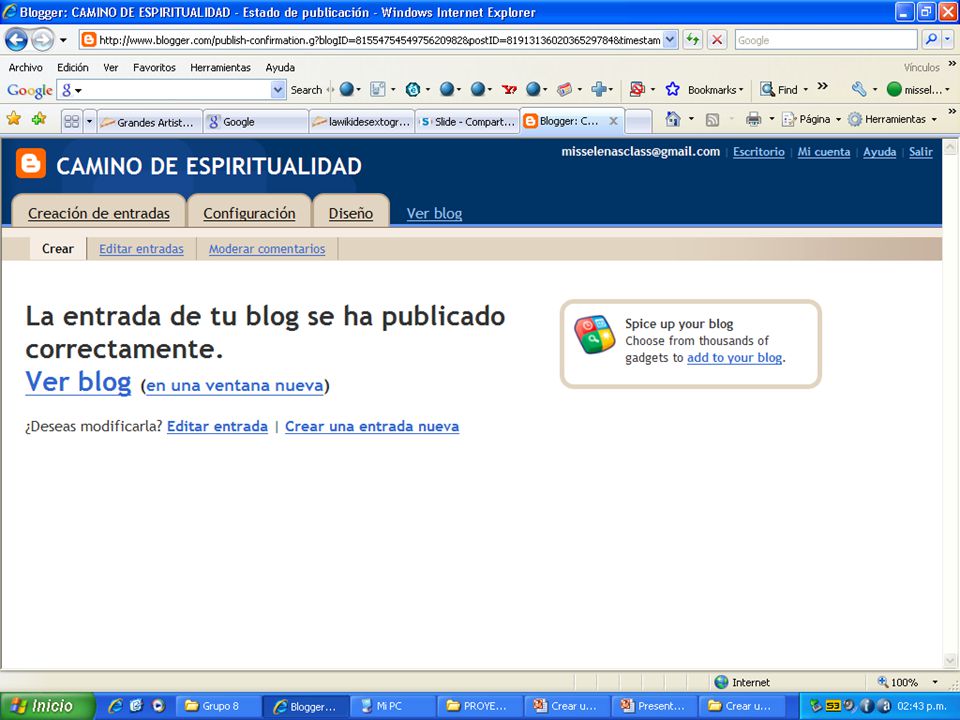Open the Mi PC taskbar button
This screenshot has height=720, width=960.
(x=392, y=706)
